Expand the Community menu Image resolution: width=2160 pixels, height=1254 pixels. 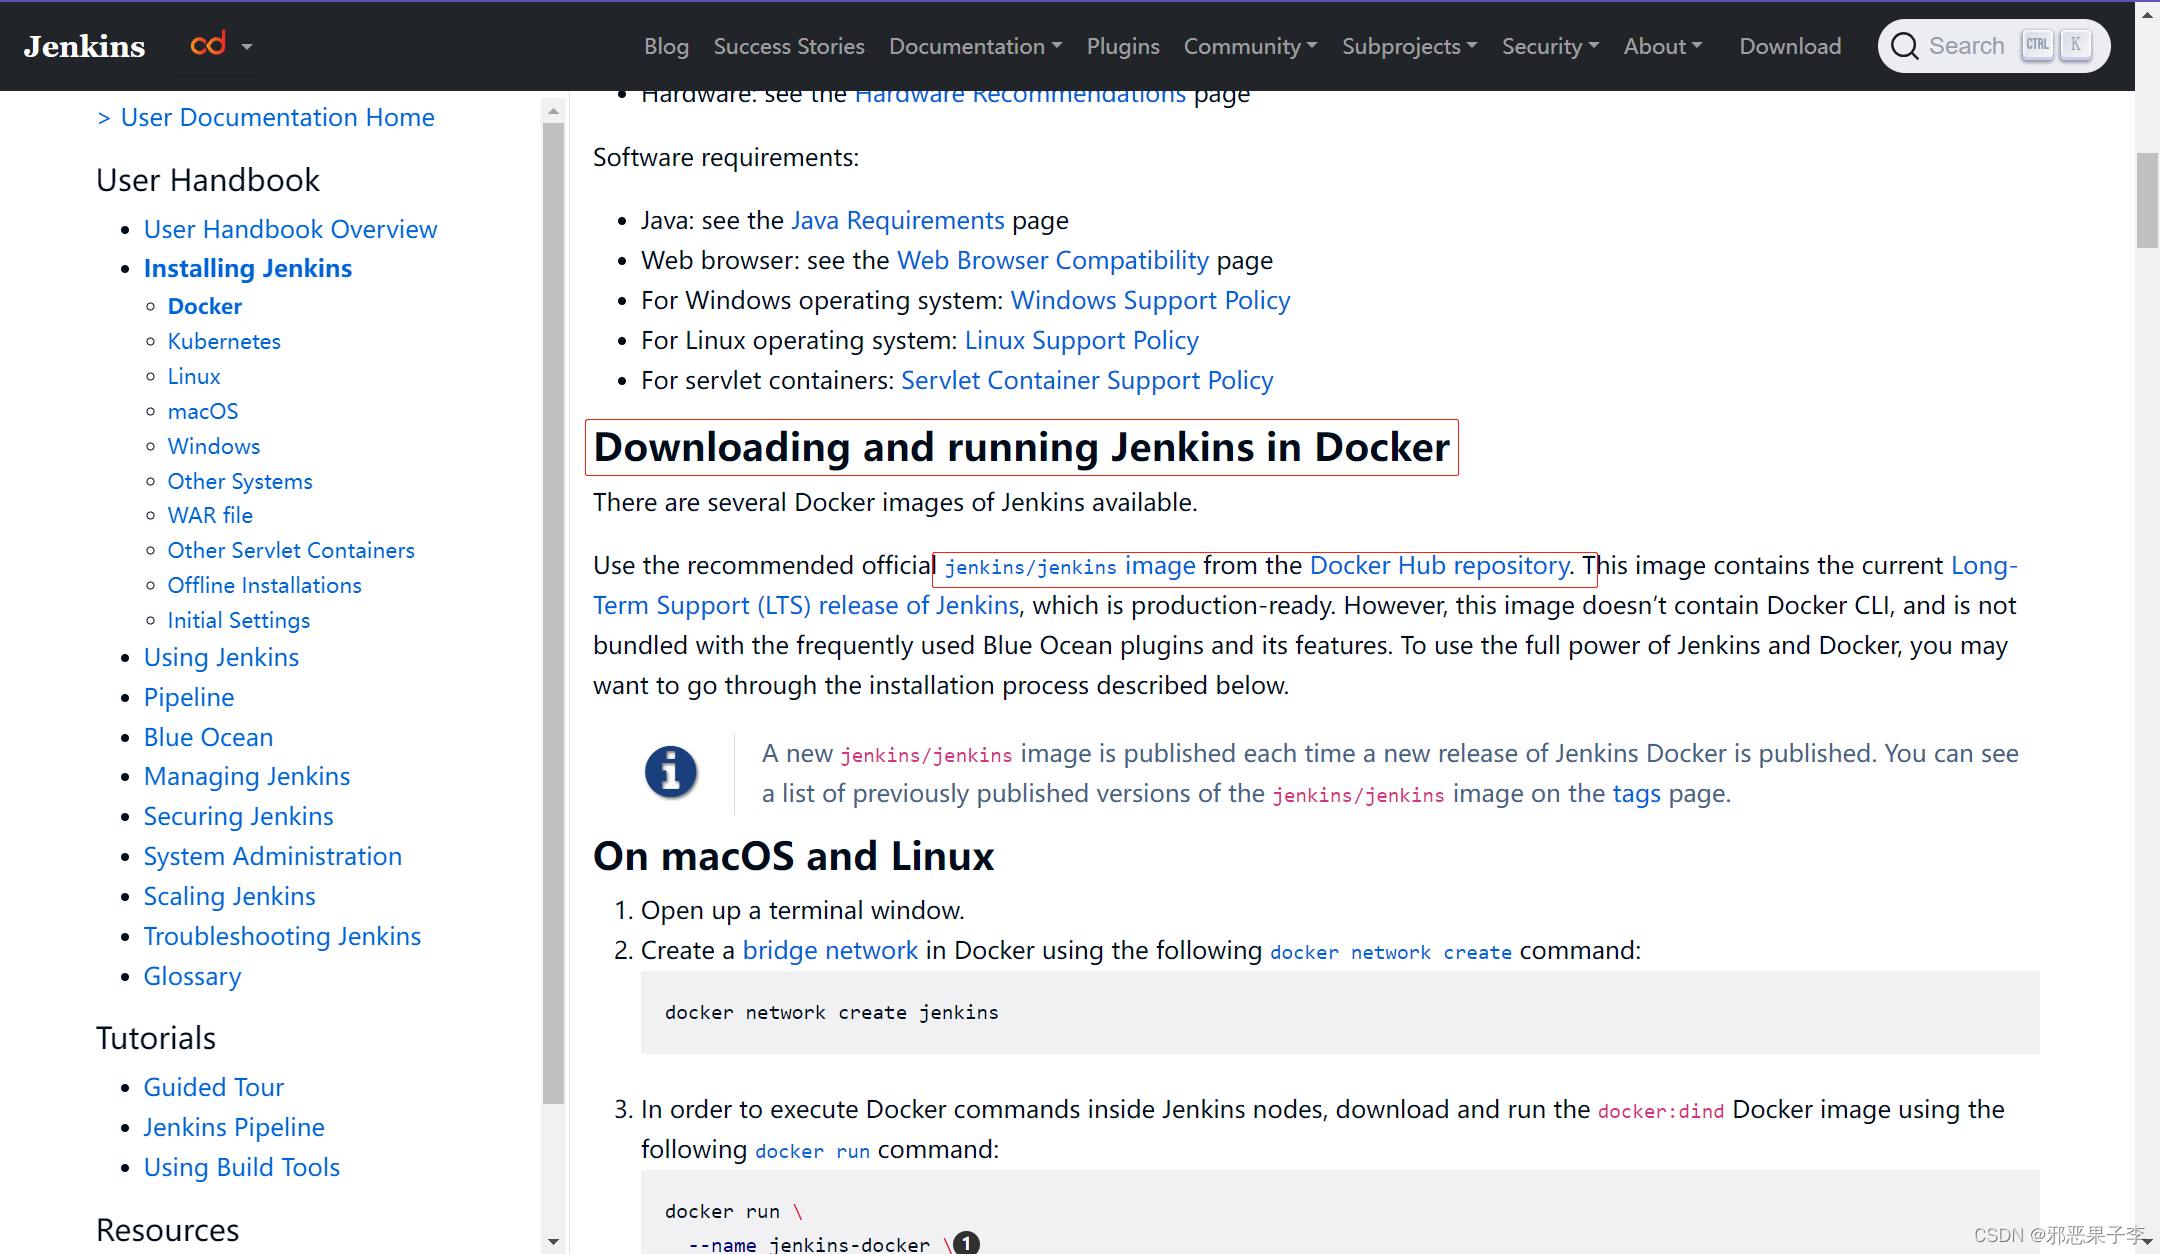click(1250, 46)
